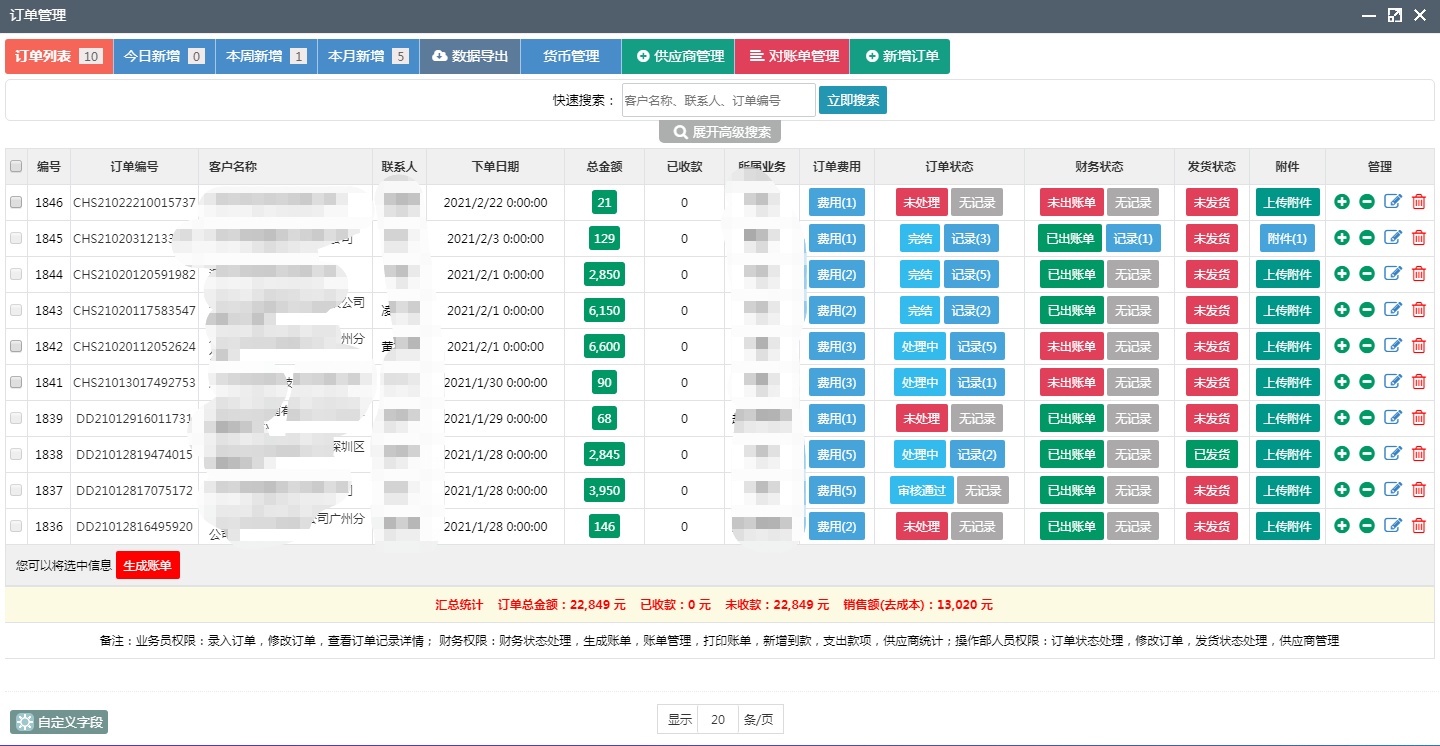1440x746 pixels.
Task: Click minus icon in order 1845 row
Action: click(x=1367, y=238)
